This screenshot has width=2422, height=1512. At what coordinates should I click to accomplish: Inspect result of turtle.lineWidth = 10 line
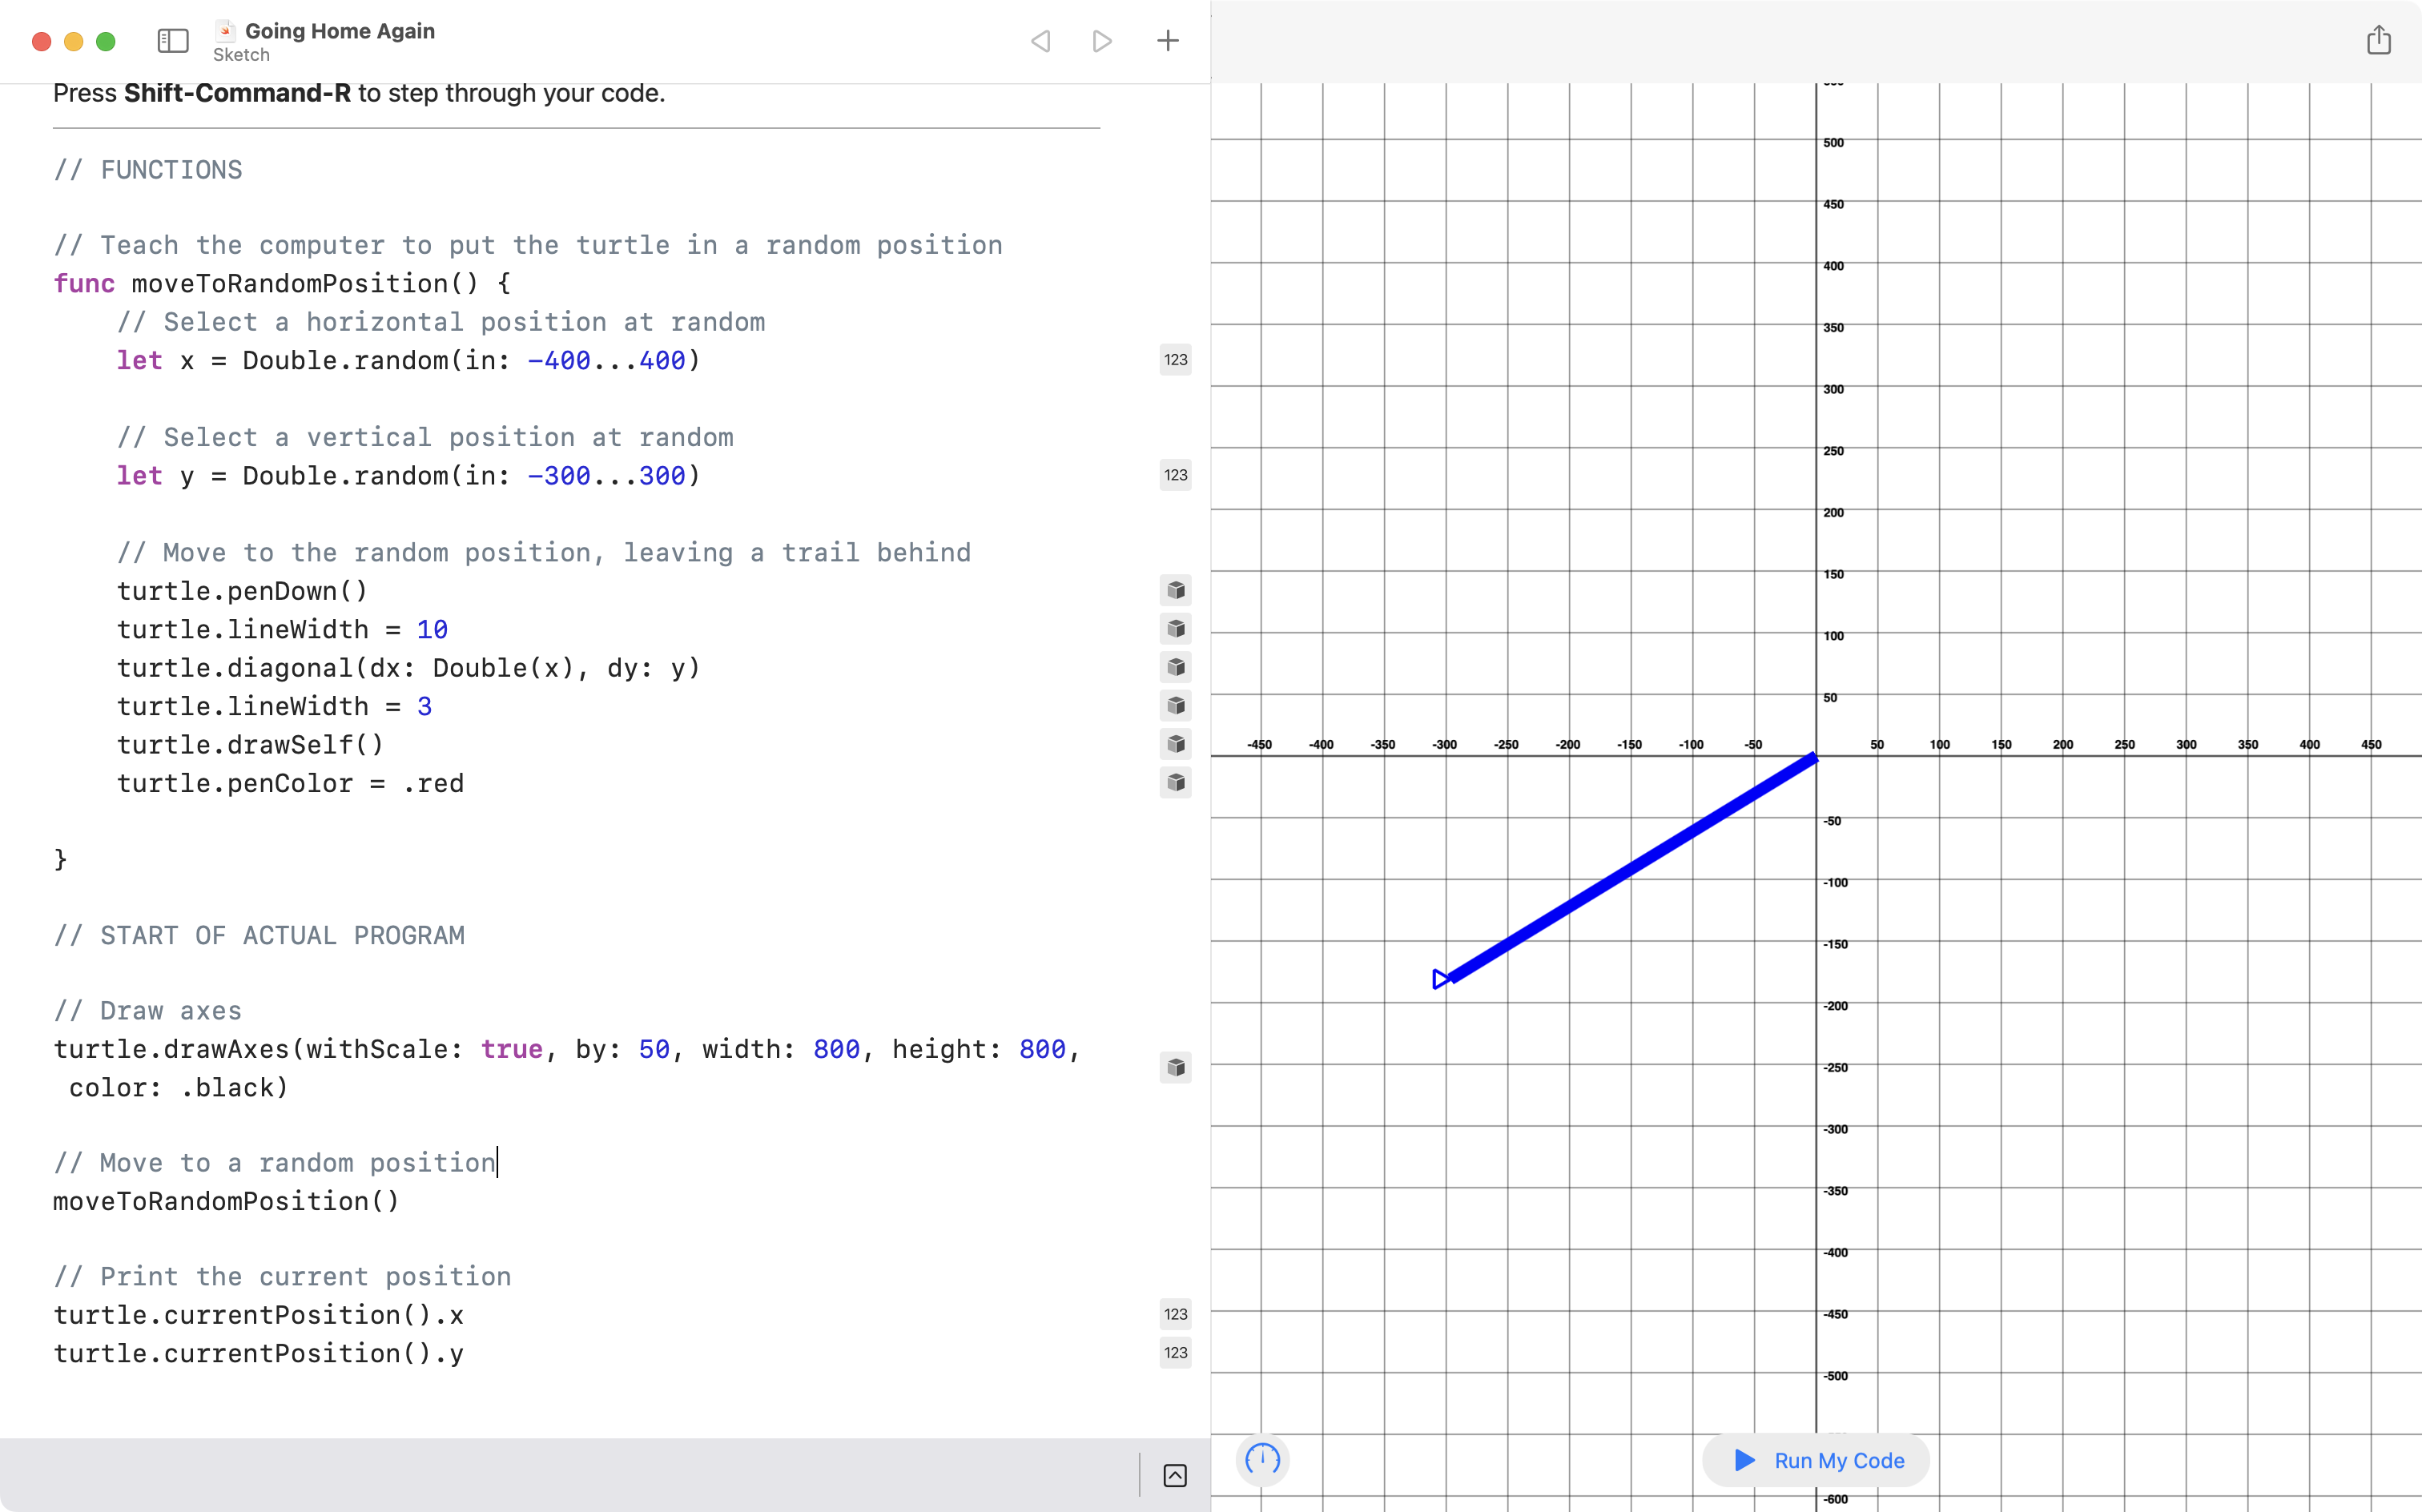coord(1175,629)
